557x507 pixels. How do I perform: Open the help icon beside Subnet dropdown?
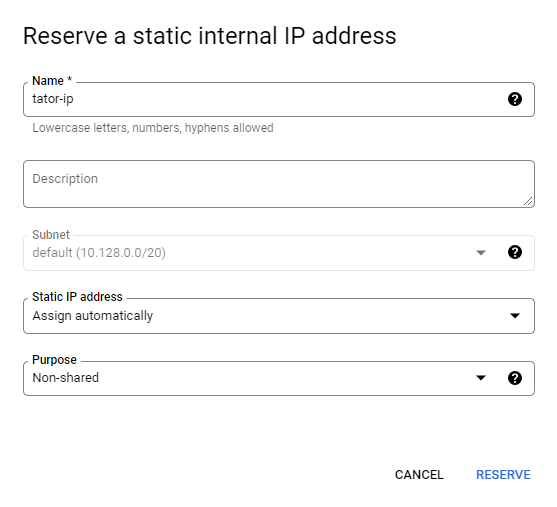515,252
